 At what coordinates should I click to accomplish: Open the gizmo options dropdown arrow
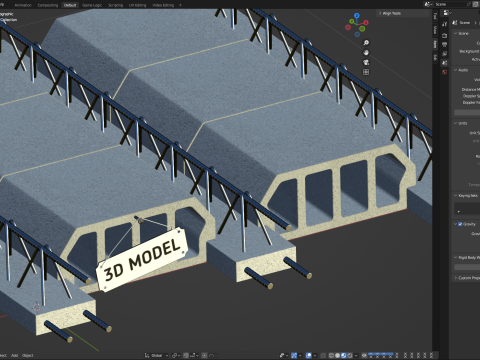click(300, 355)
